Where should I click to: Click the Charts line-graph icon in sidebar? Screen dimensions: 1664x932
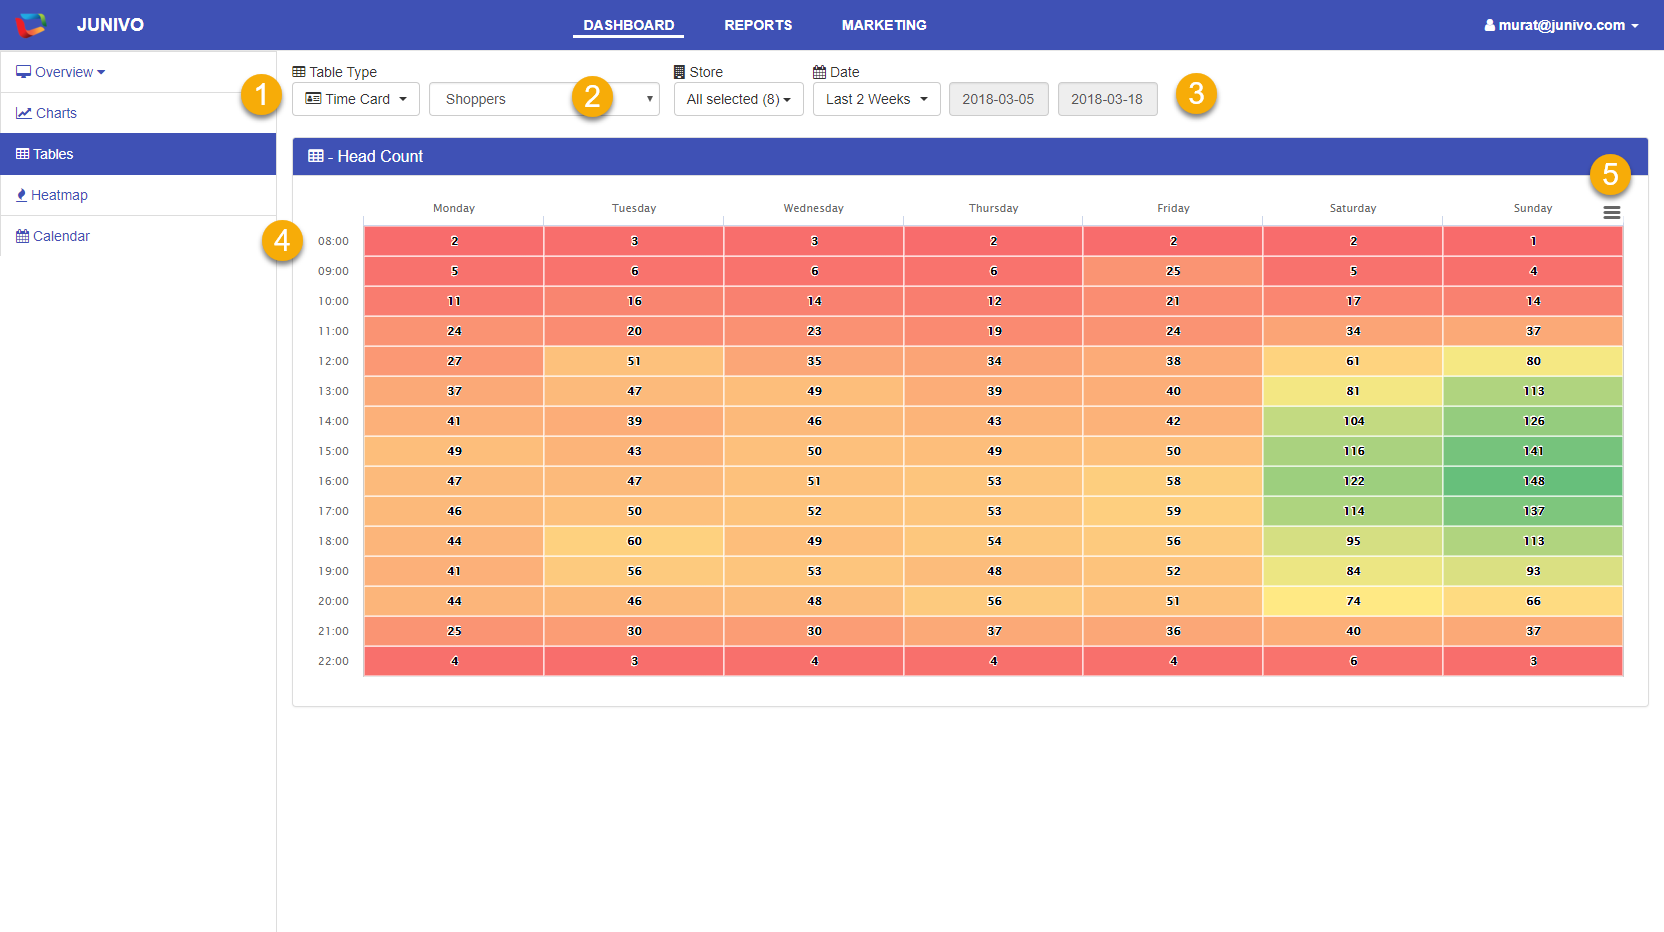click(x=23, y=113)
